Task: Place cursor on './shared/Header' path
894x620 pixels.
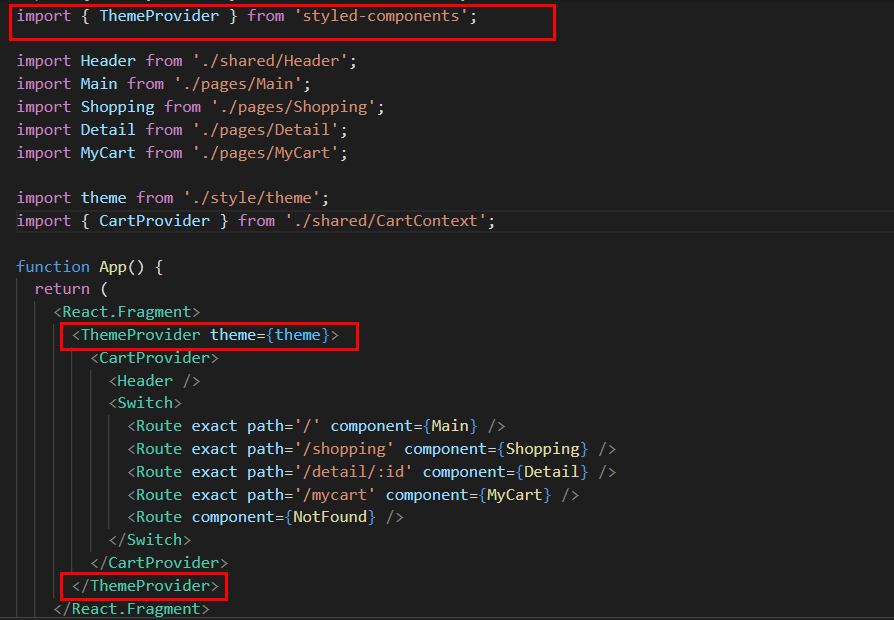Action: coord(270,61)
